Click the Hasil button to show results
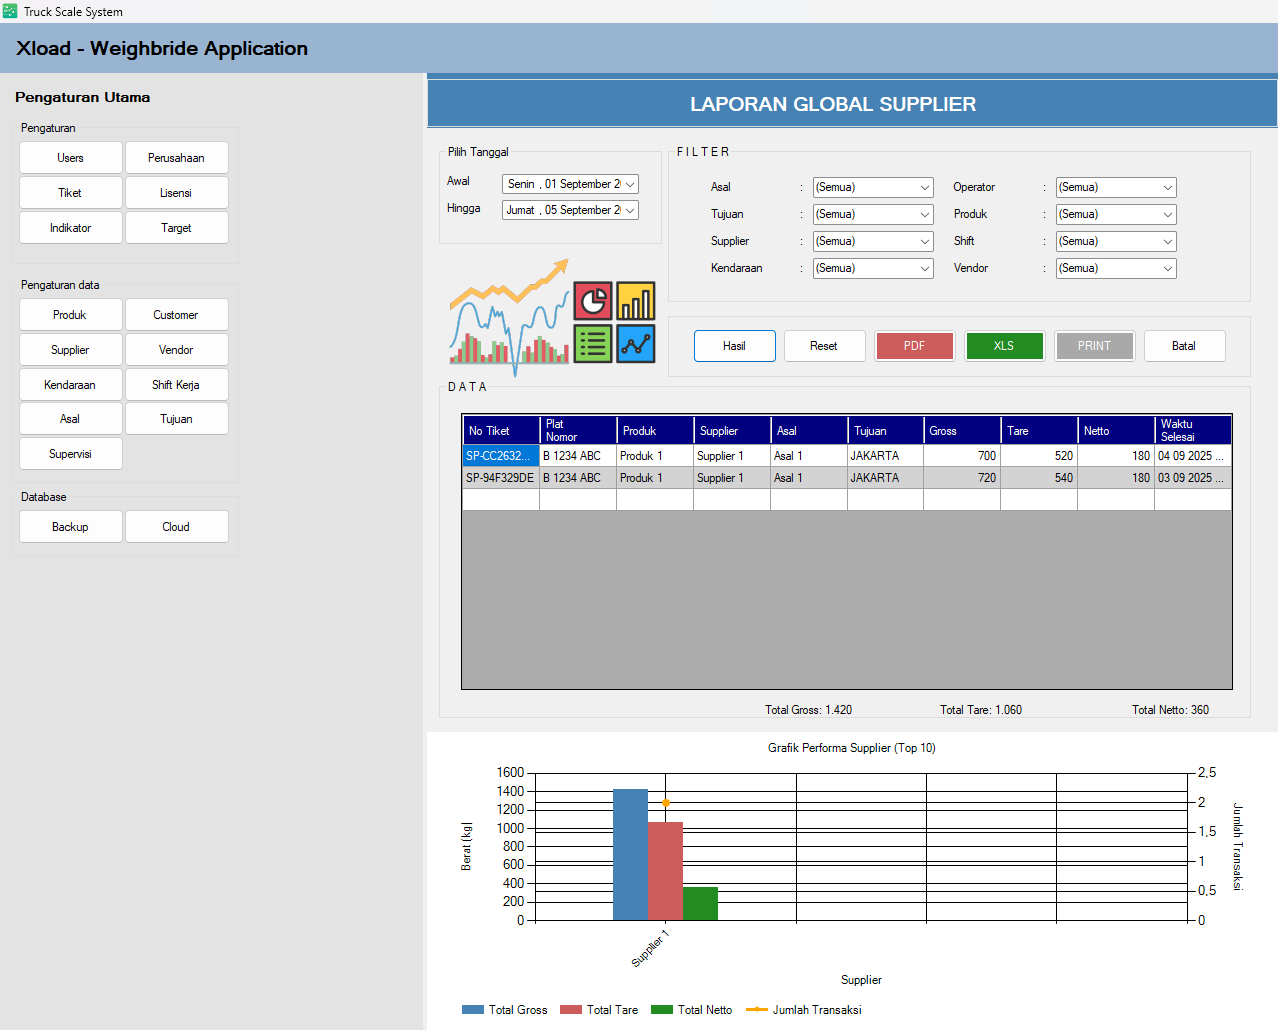This screenshot has width=1278, height=1030. click(734, 346)
